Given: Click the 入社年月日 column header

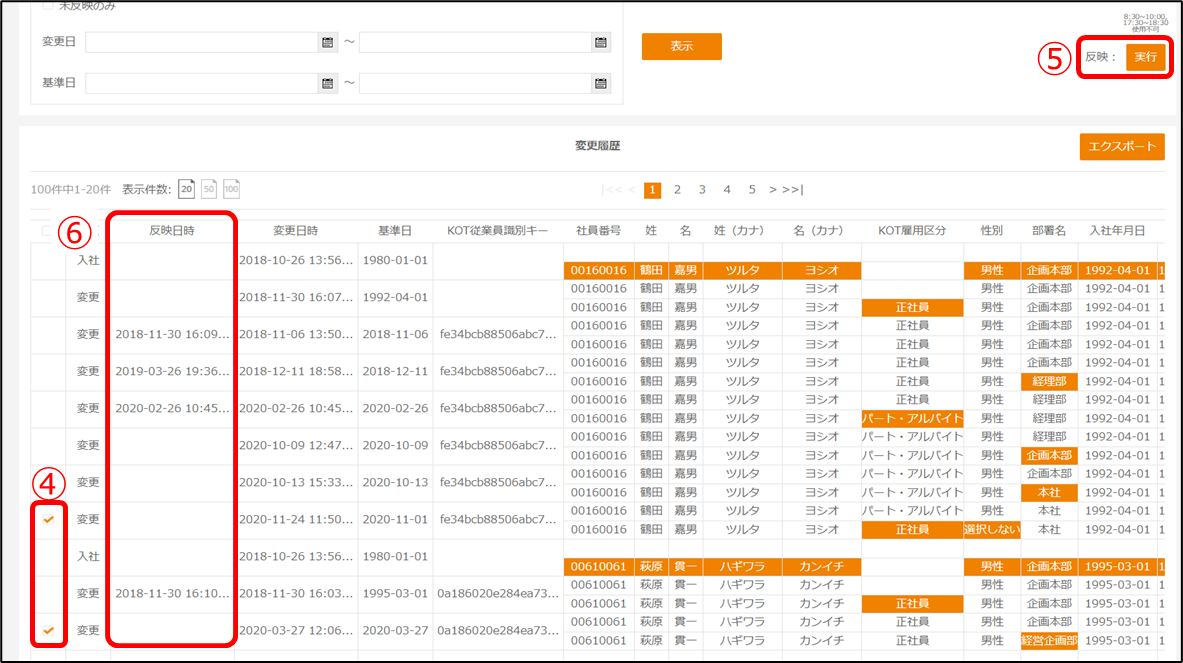Looking at the screenshot, I should pyautogui.click(x=1117, y=231).
